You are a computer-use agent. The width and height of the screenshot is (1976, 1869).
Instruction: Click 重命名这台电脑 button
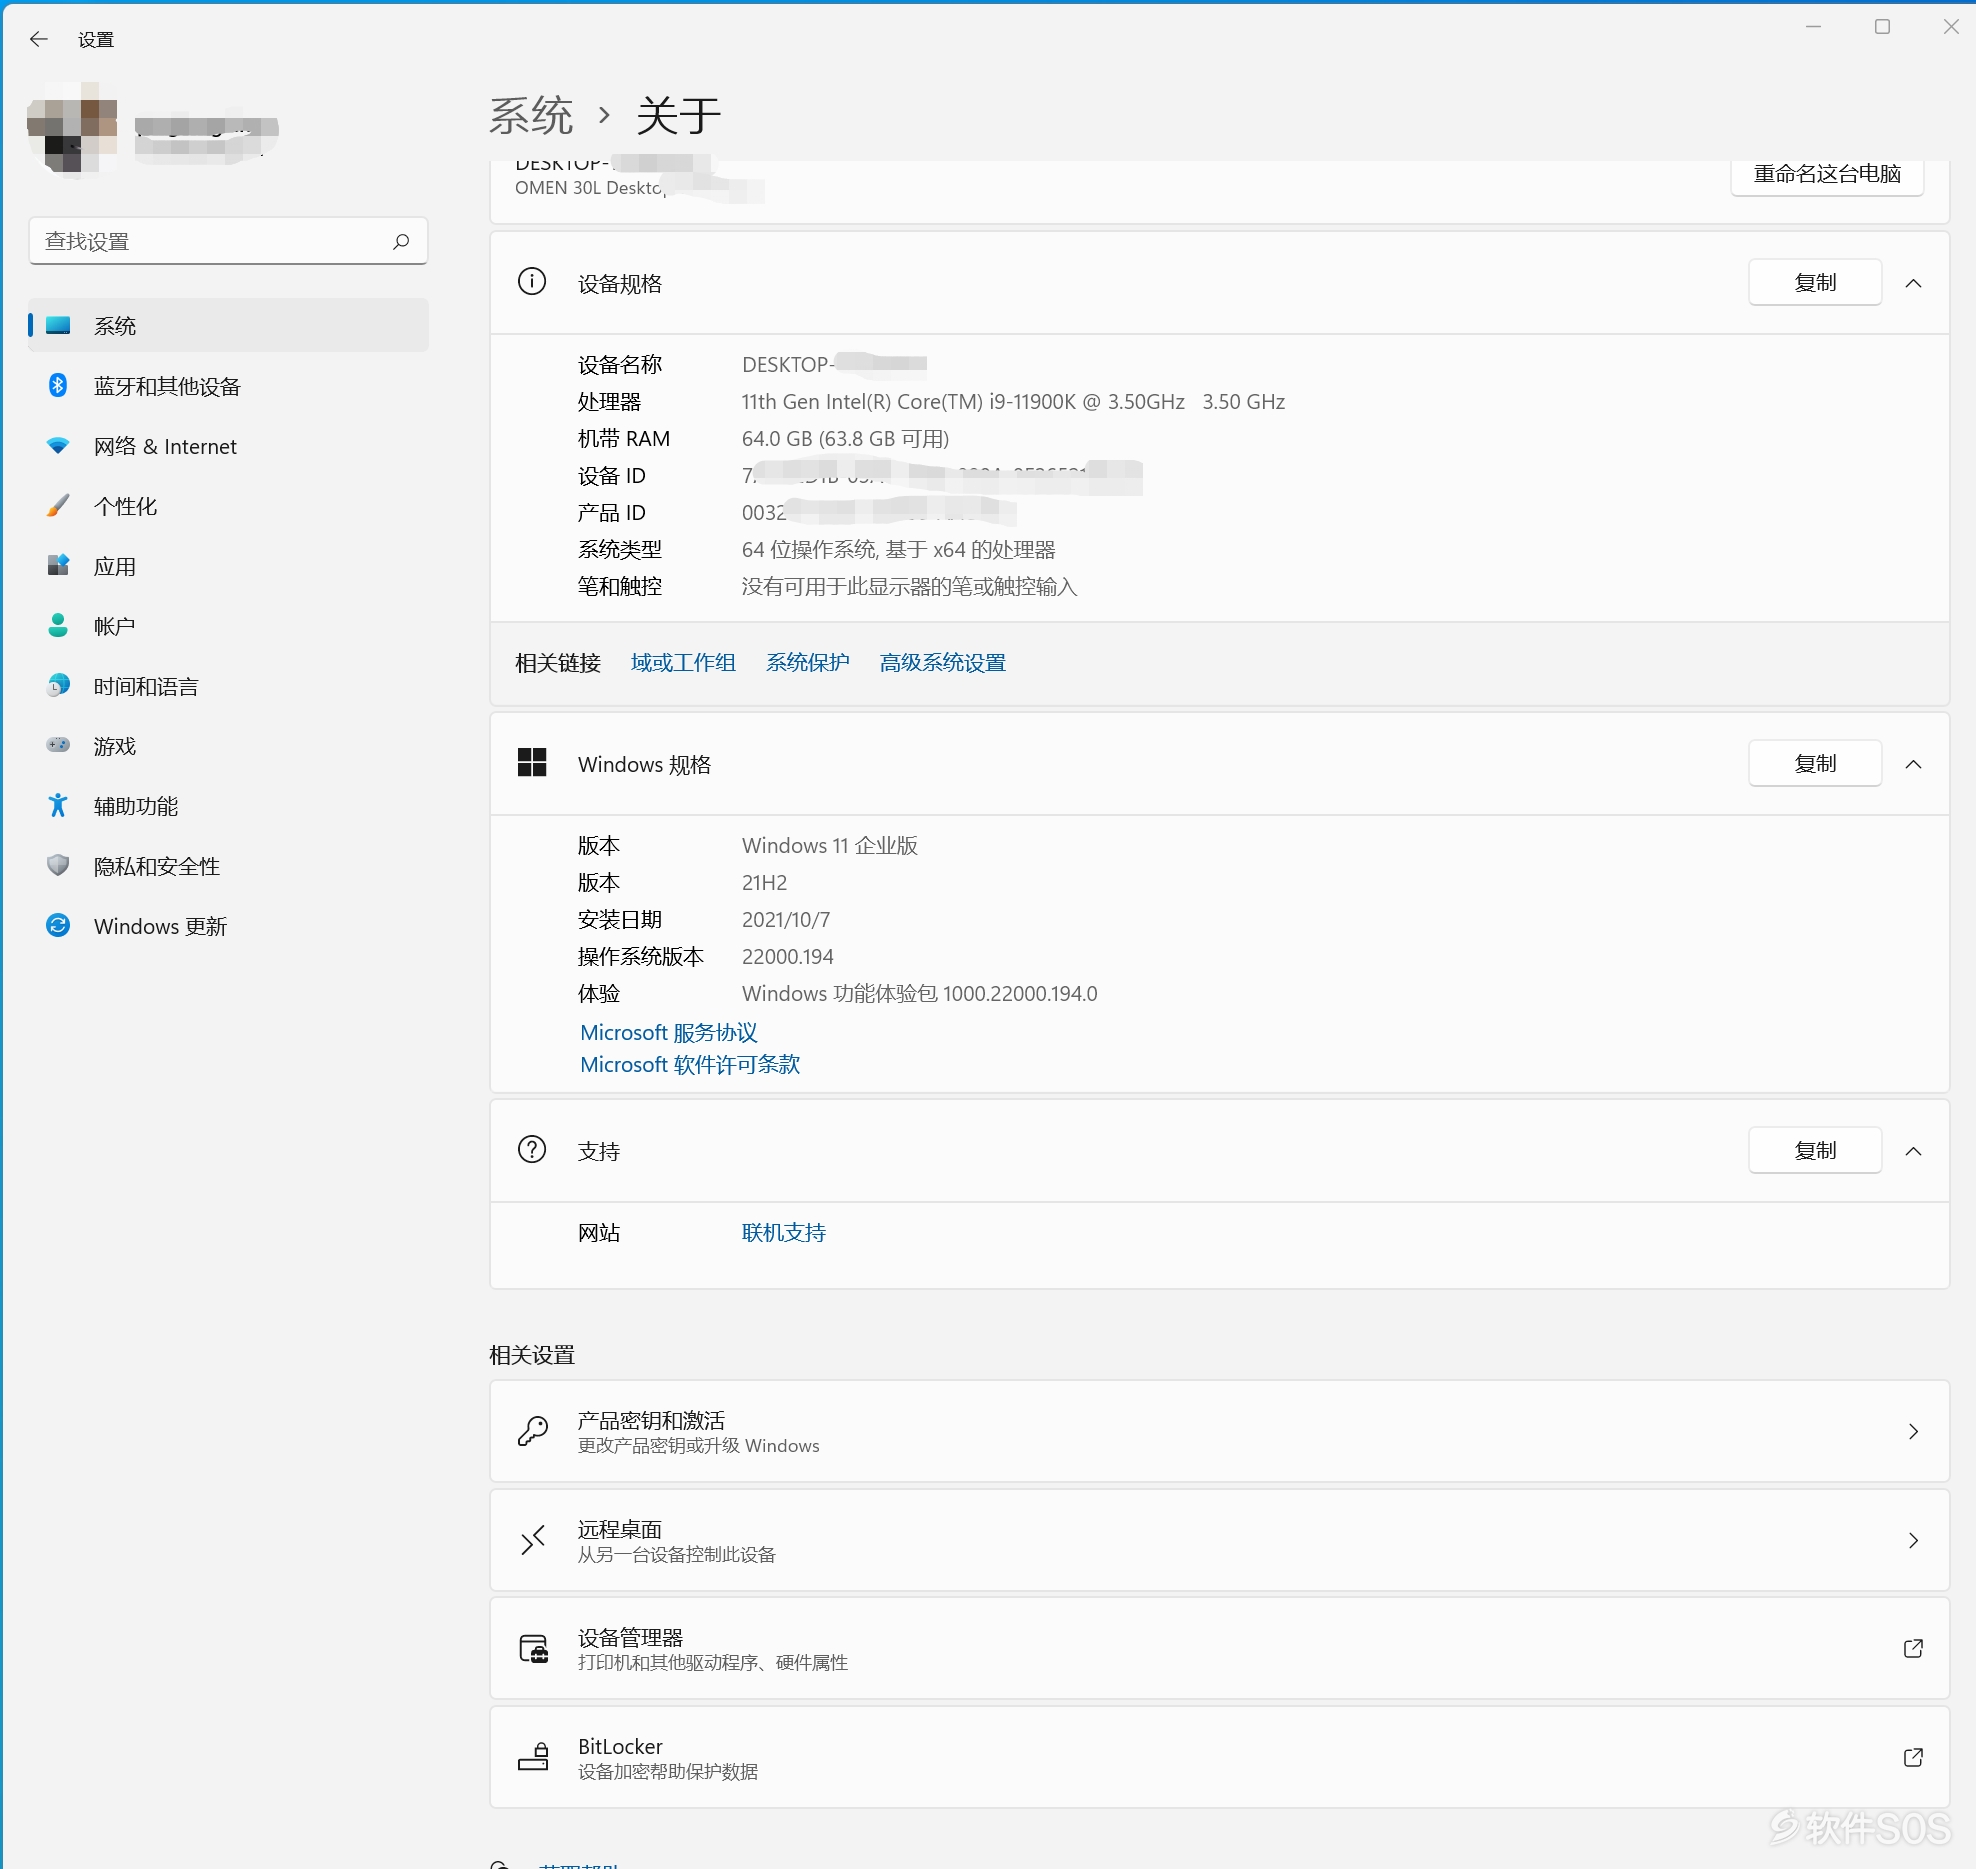1827,174
